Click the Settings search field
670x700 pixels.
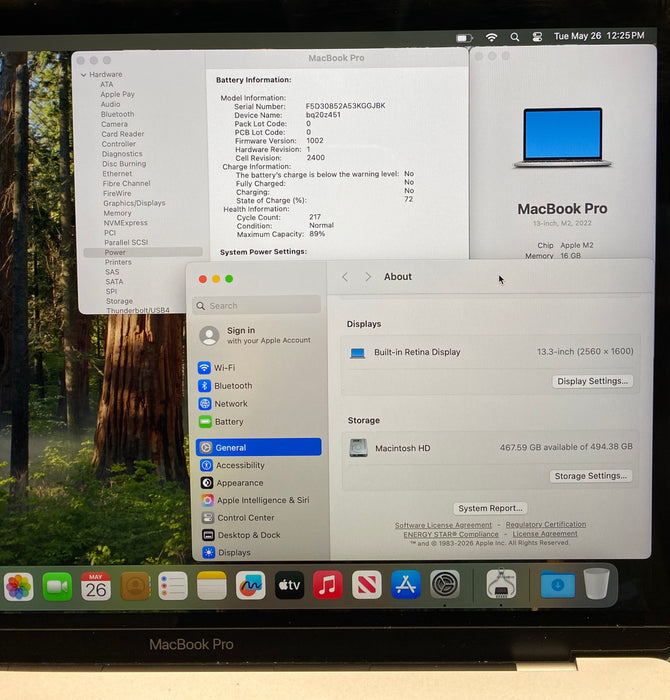pyautogui.click(x=257, y=306)
